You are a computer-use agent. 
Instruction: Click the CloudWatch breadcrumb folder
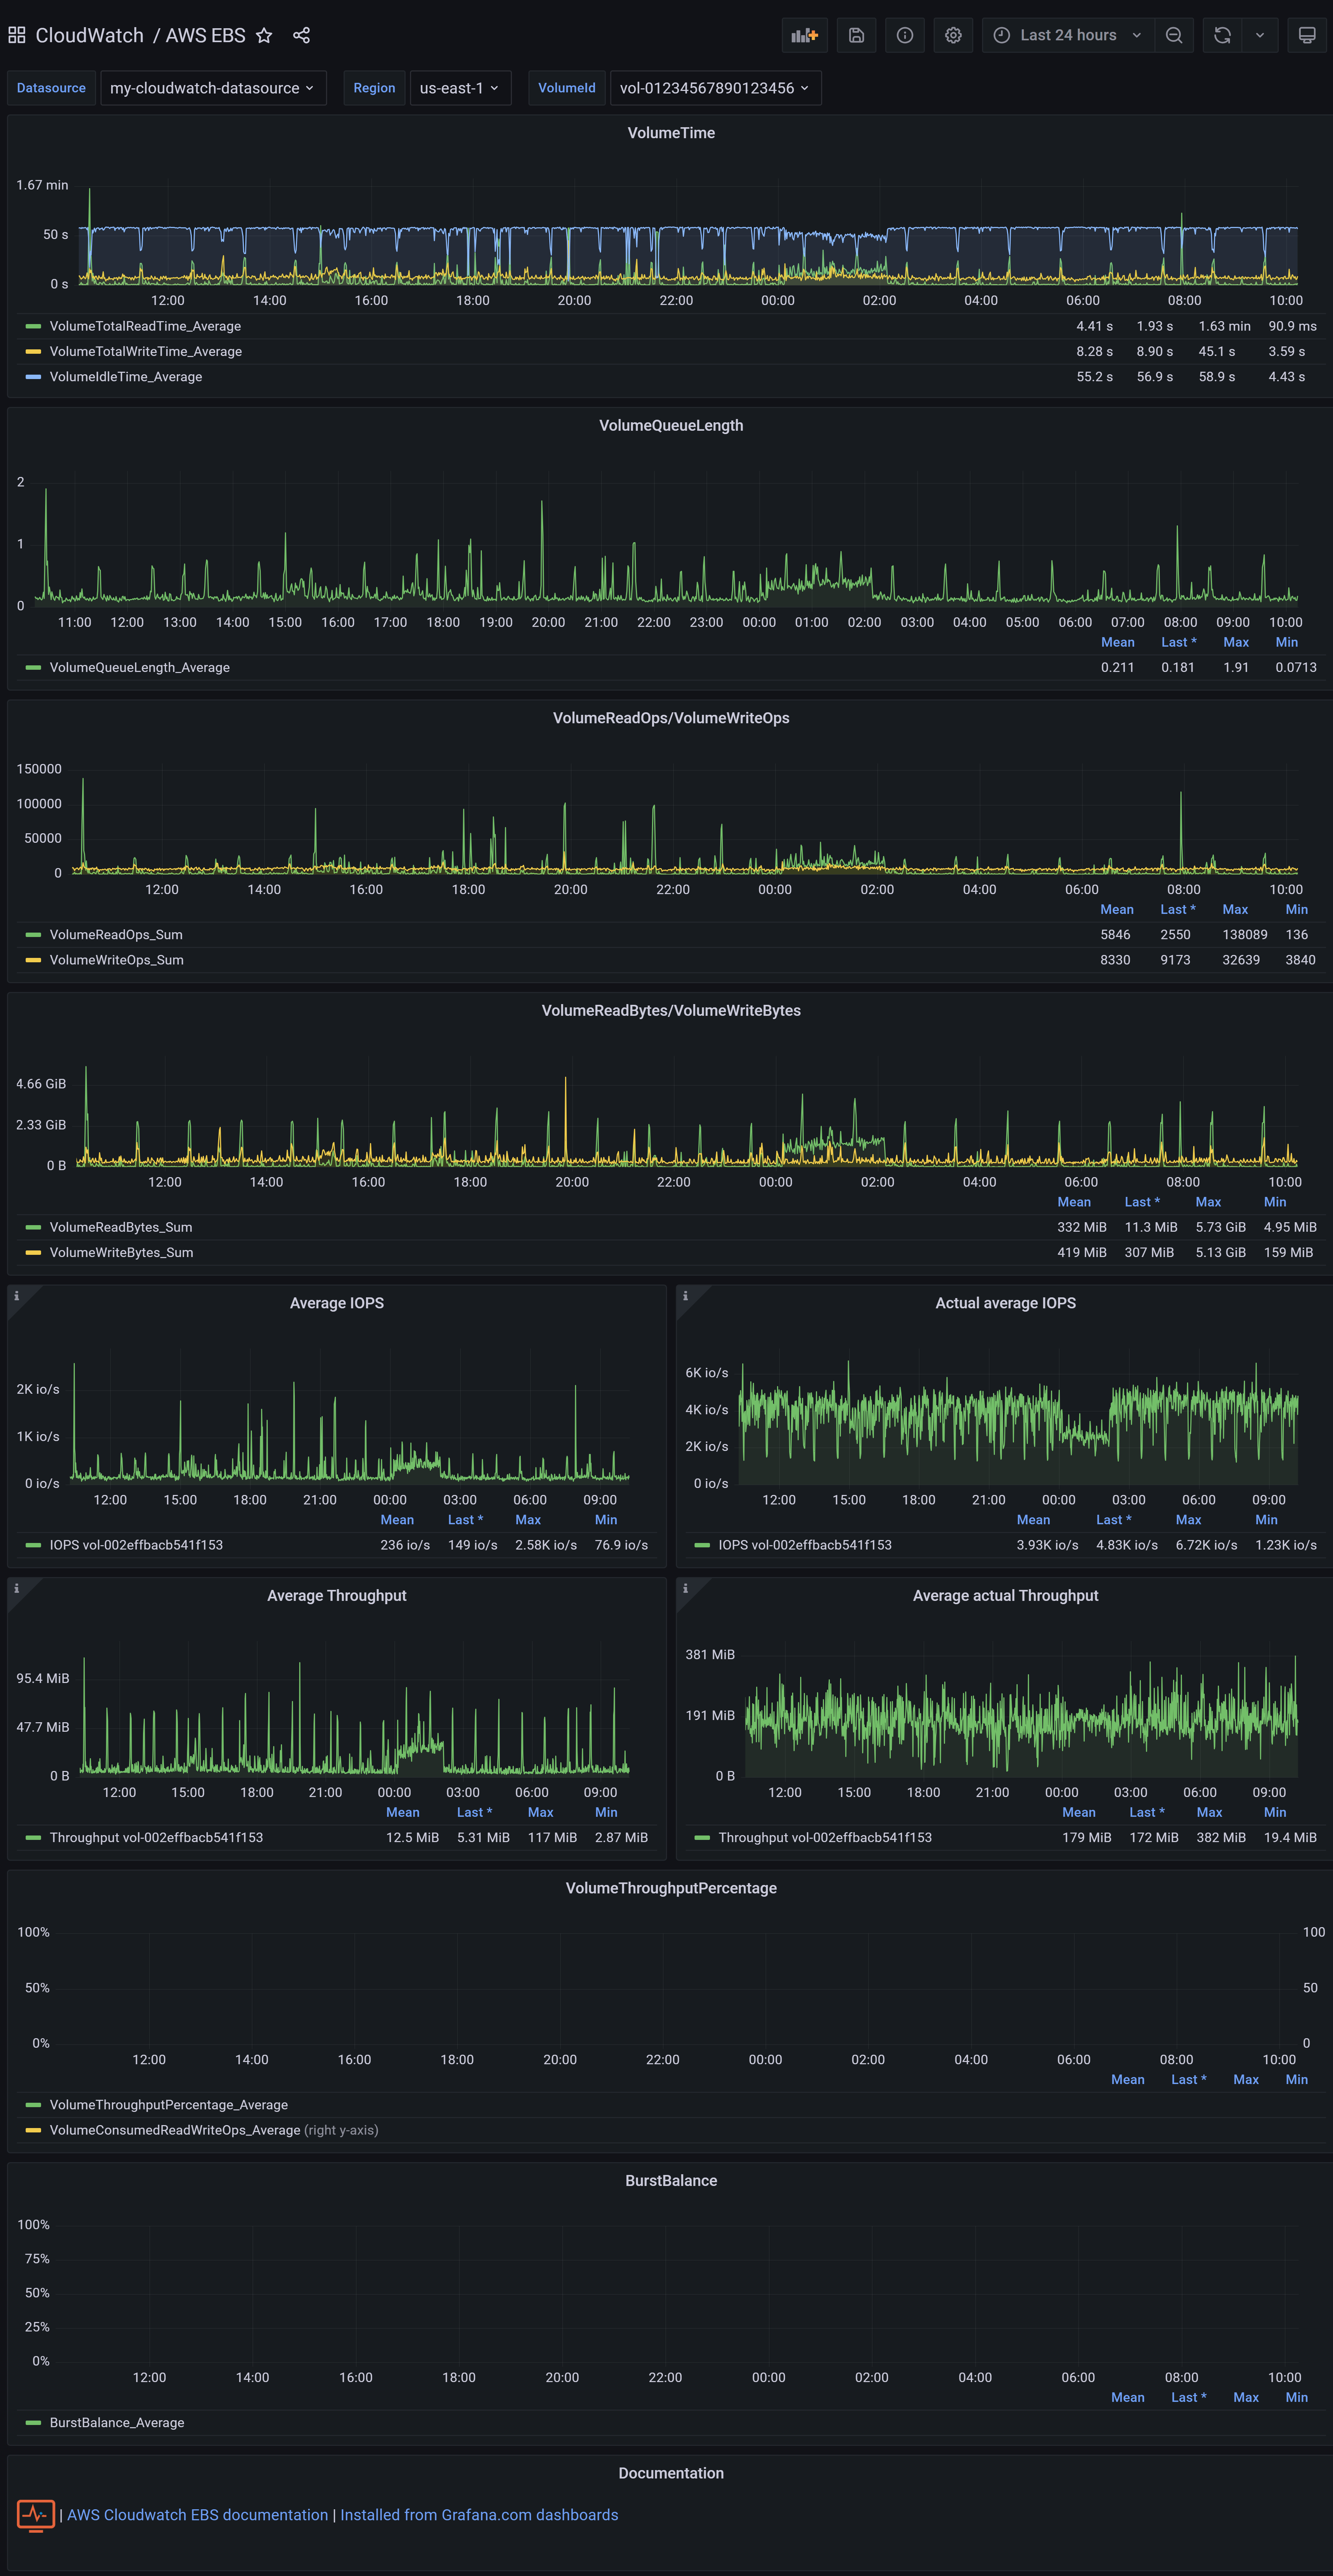click(90, 35)
